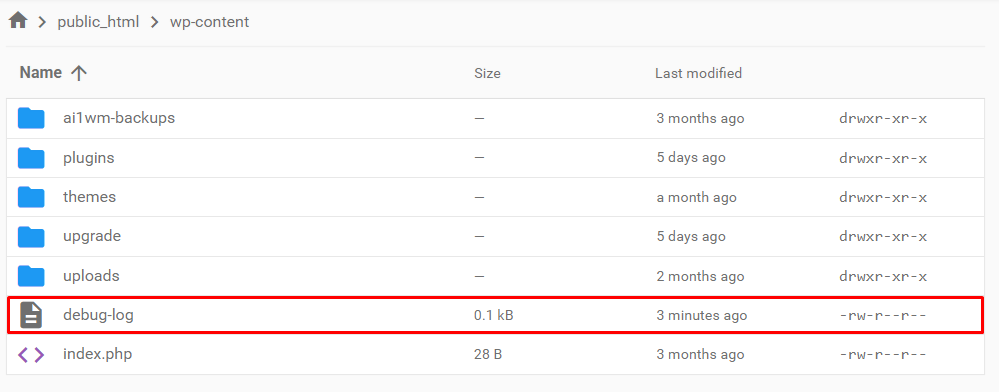Viewport: 999px width, 392px height.
Task: Open the themes folder icon
Action: [x=31, y=197]
